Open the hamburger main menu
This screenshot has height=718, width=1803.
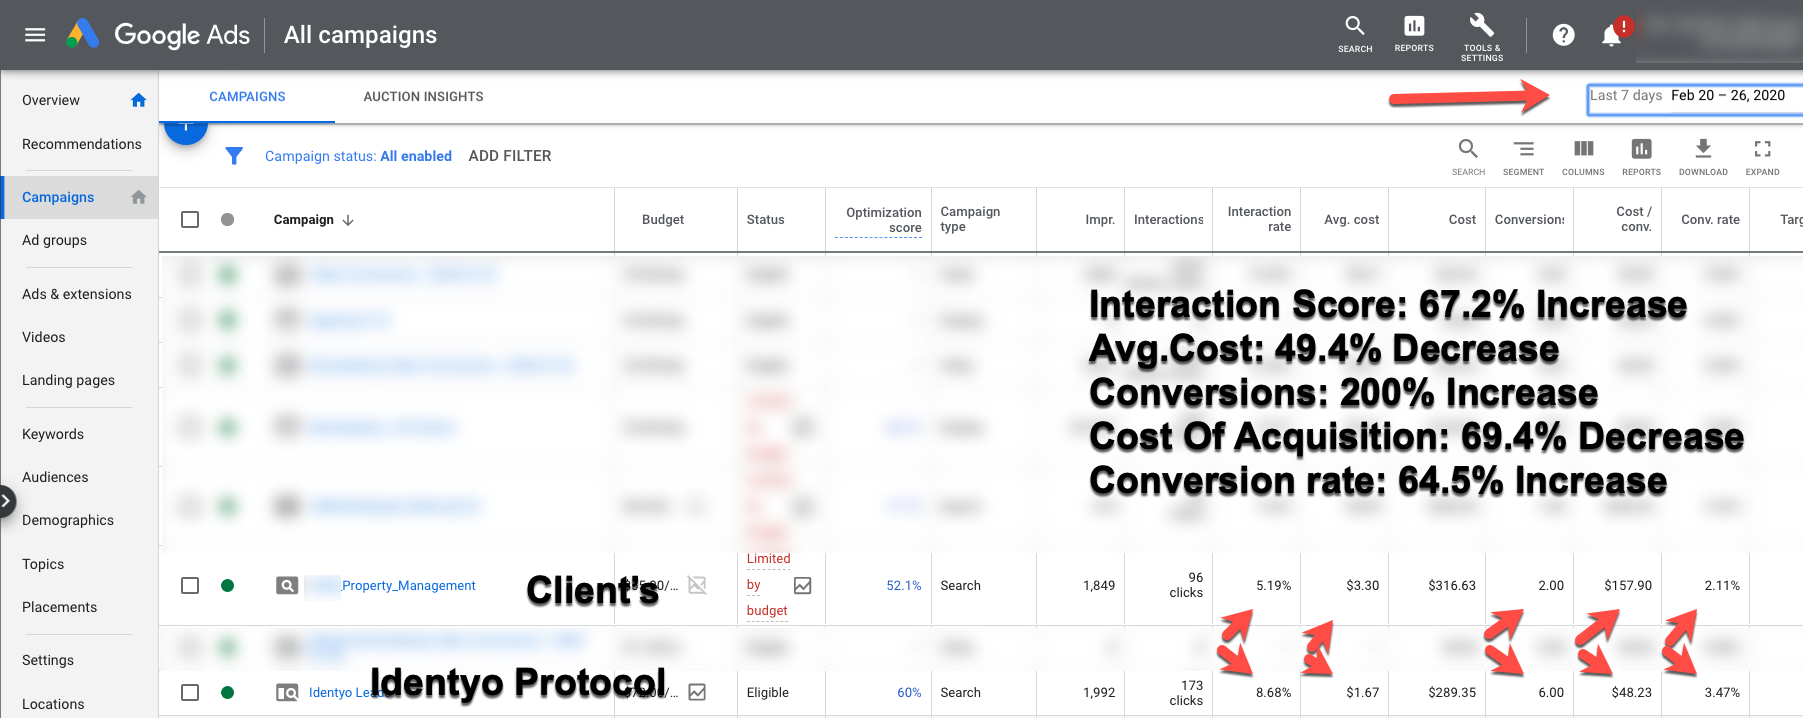coord(35,35)
